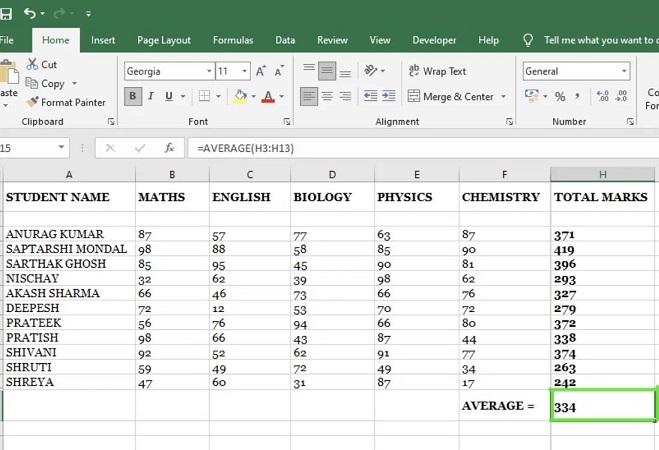Select Middle Align icon
Screen dimensions: 659x450
[327, 71]
